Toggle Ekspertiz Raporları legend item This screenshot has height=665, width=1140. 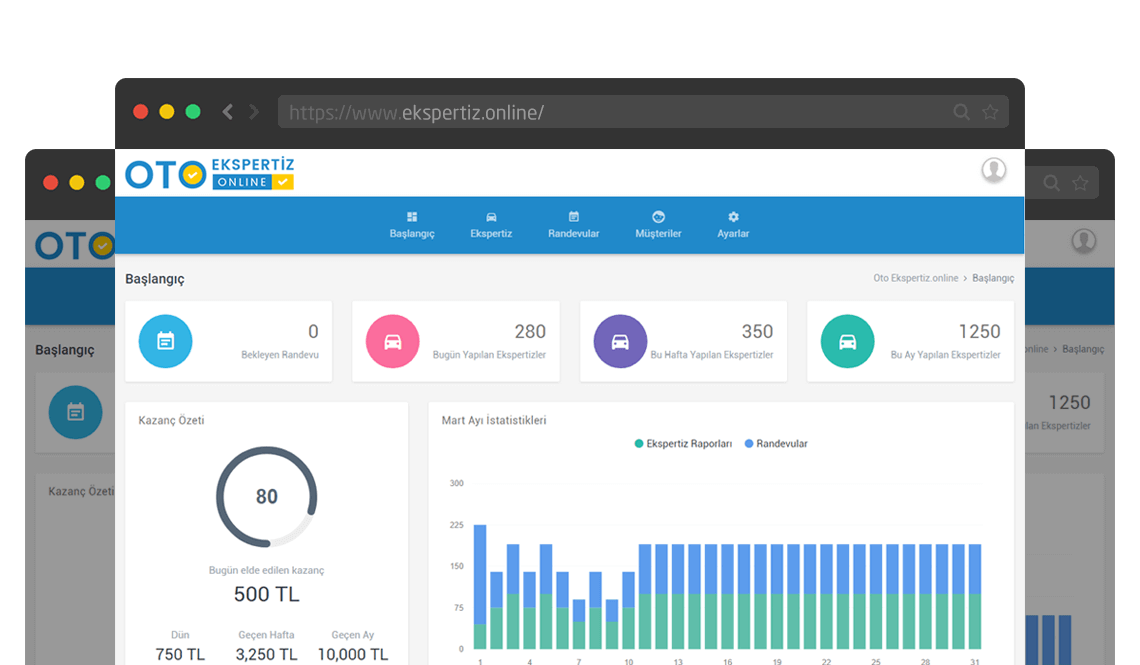click(x=683, y=443)
